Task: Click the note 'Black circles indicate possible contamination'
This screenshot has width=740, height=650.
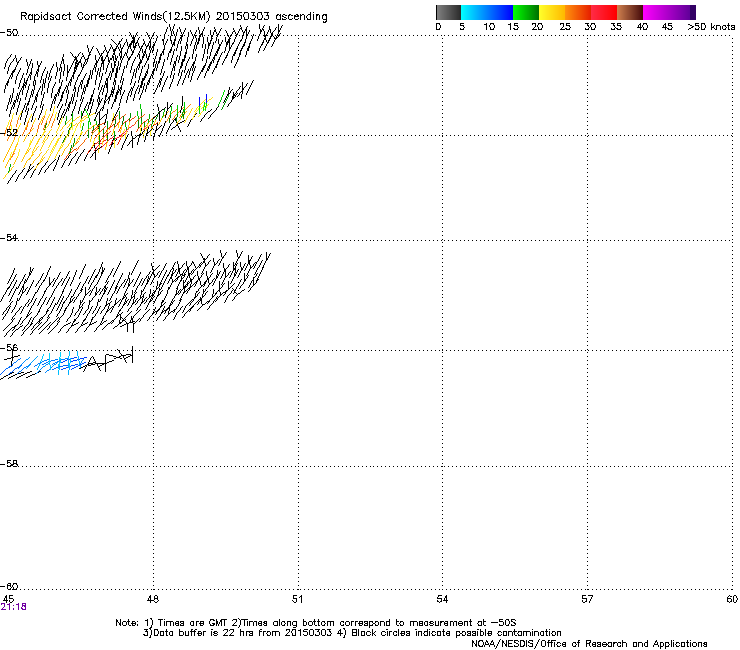Action: [x=456, y=633]
